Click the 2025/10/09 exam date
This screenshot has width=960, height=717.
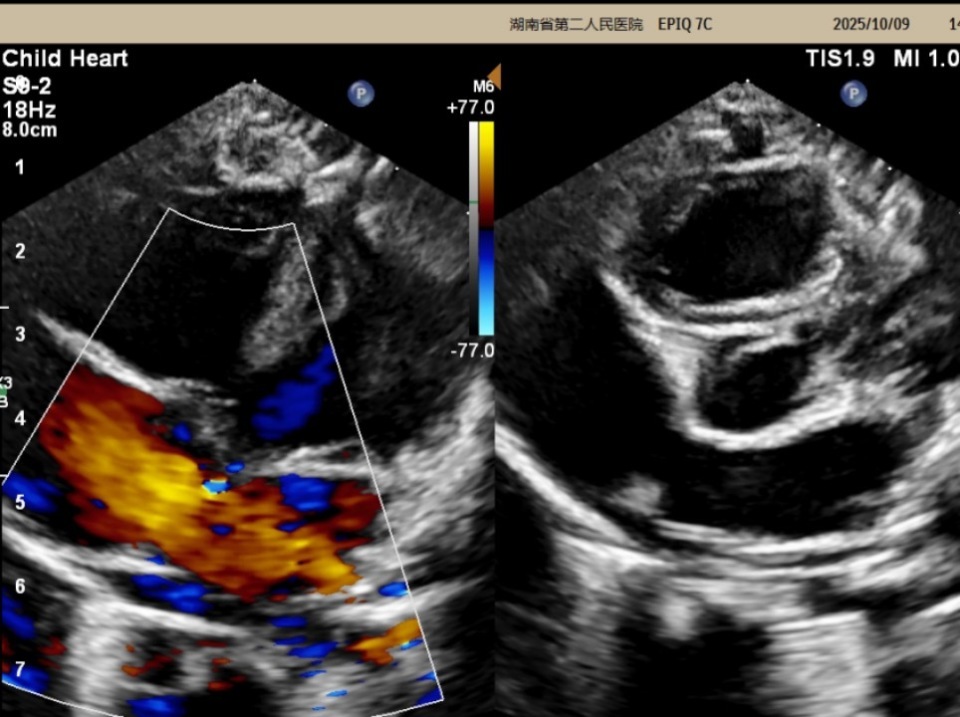point(871,24)
